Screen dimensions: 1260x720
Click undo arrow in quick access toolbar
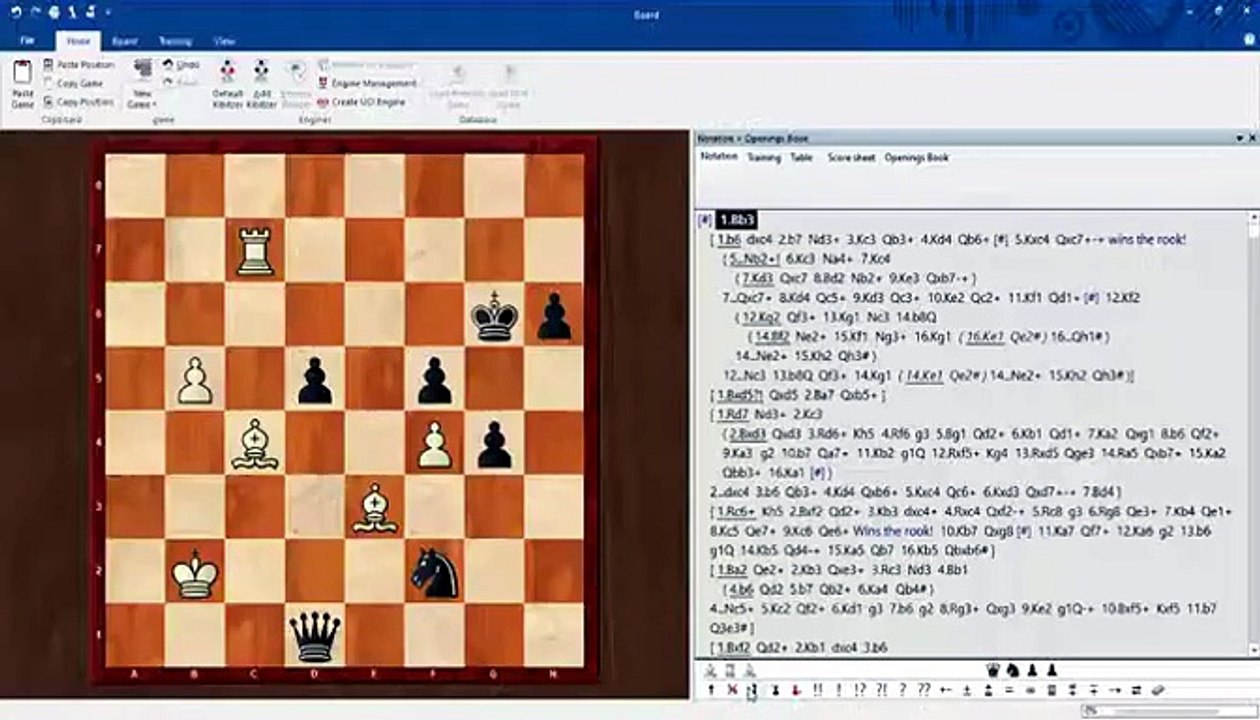[15, 12]
